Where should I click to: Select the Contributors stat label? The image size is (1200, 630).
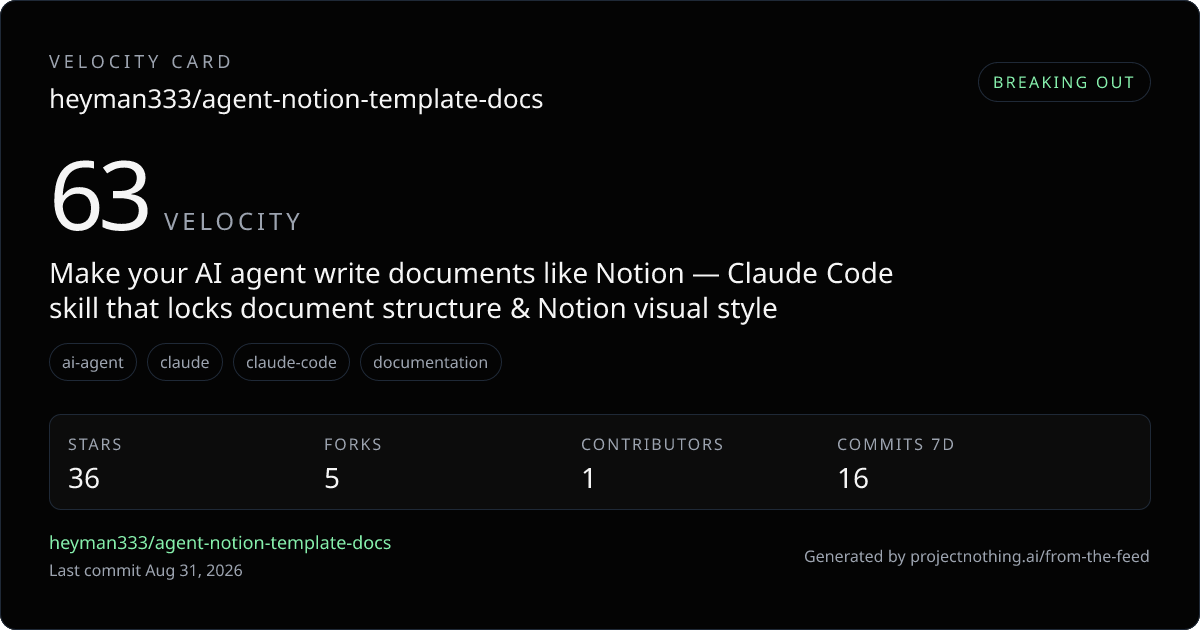coord(652,444)
